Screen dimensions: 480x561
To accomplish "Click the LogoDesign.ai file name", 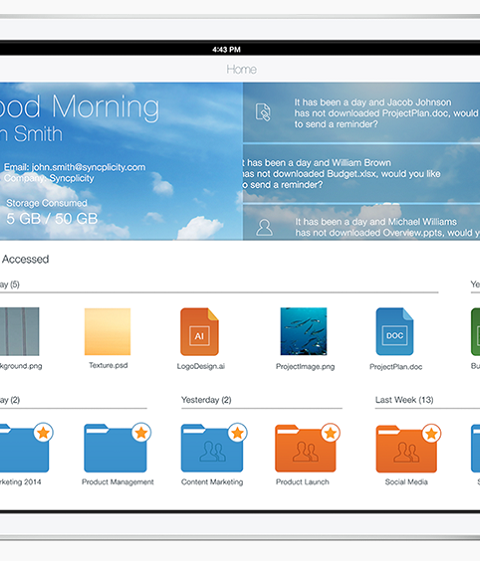I will (x=201, y=366).
